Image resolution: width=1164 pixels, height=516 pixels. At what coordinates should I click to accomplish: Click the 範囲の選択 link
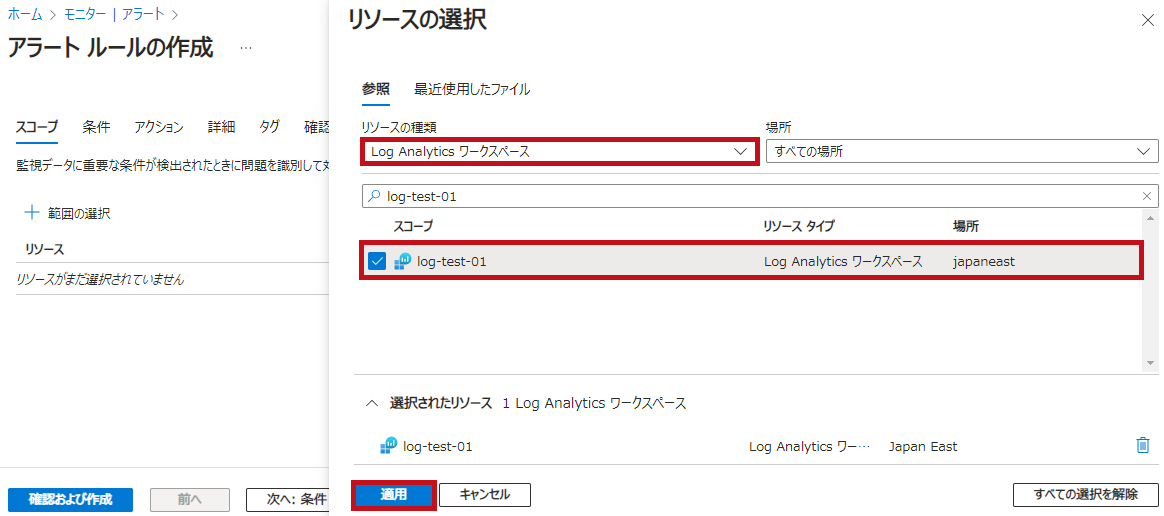click(79, 213)
